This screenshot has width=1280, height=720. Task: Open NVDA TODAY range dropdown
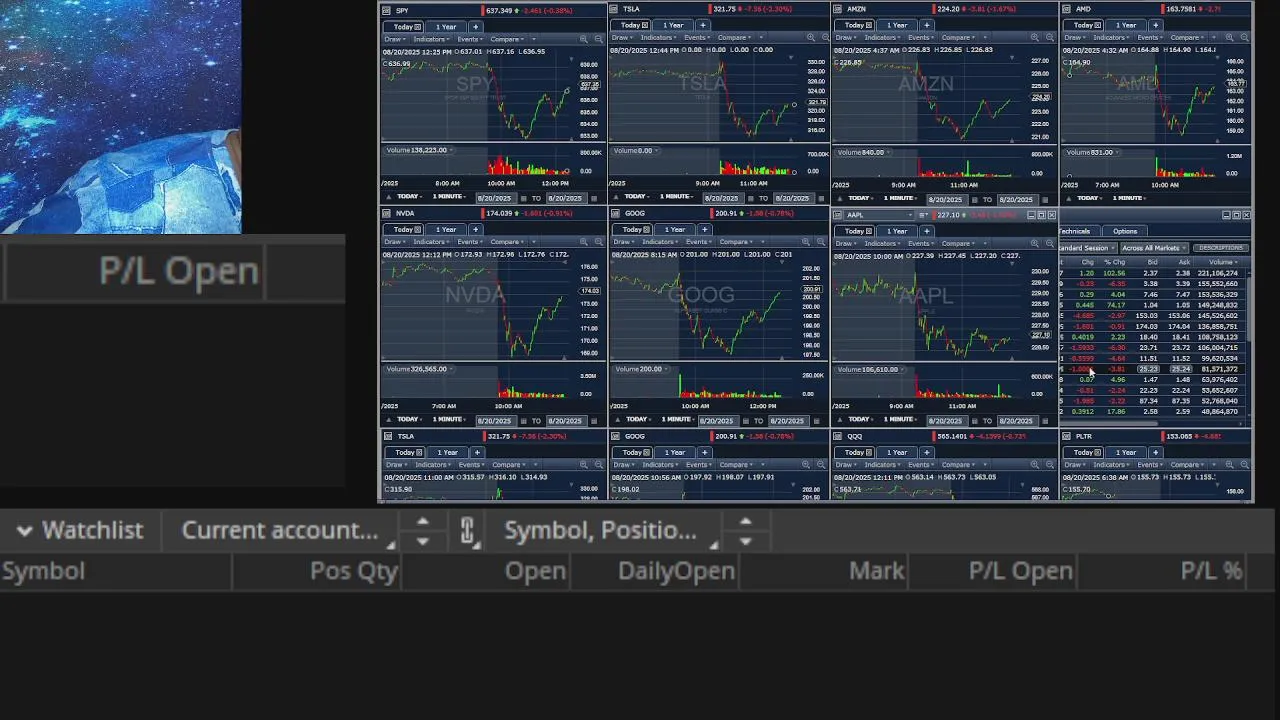[410, 419]
